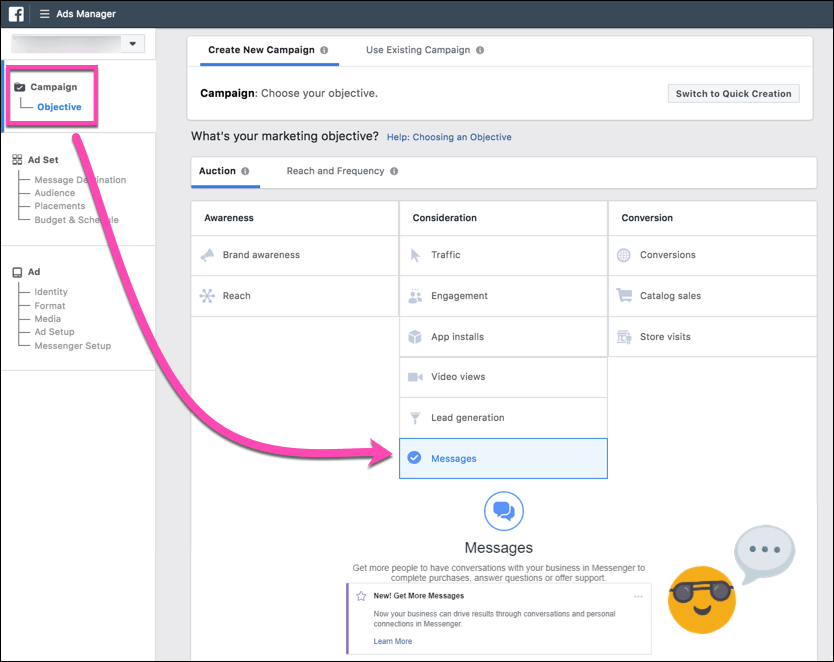Open Identity under Ad
Screen dimensions: 834x662
point(51,292)
